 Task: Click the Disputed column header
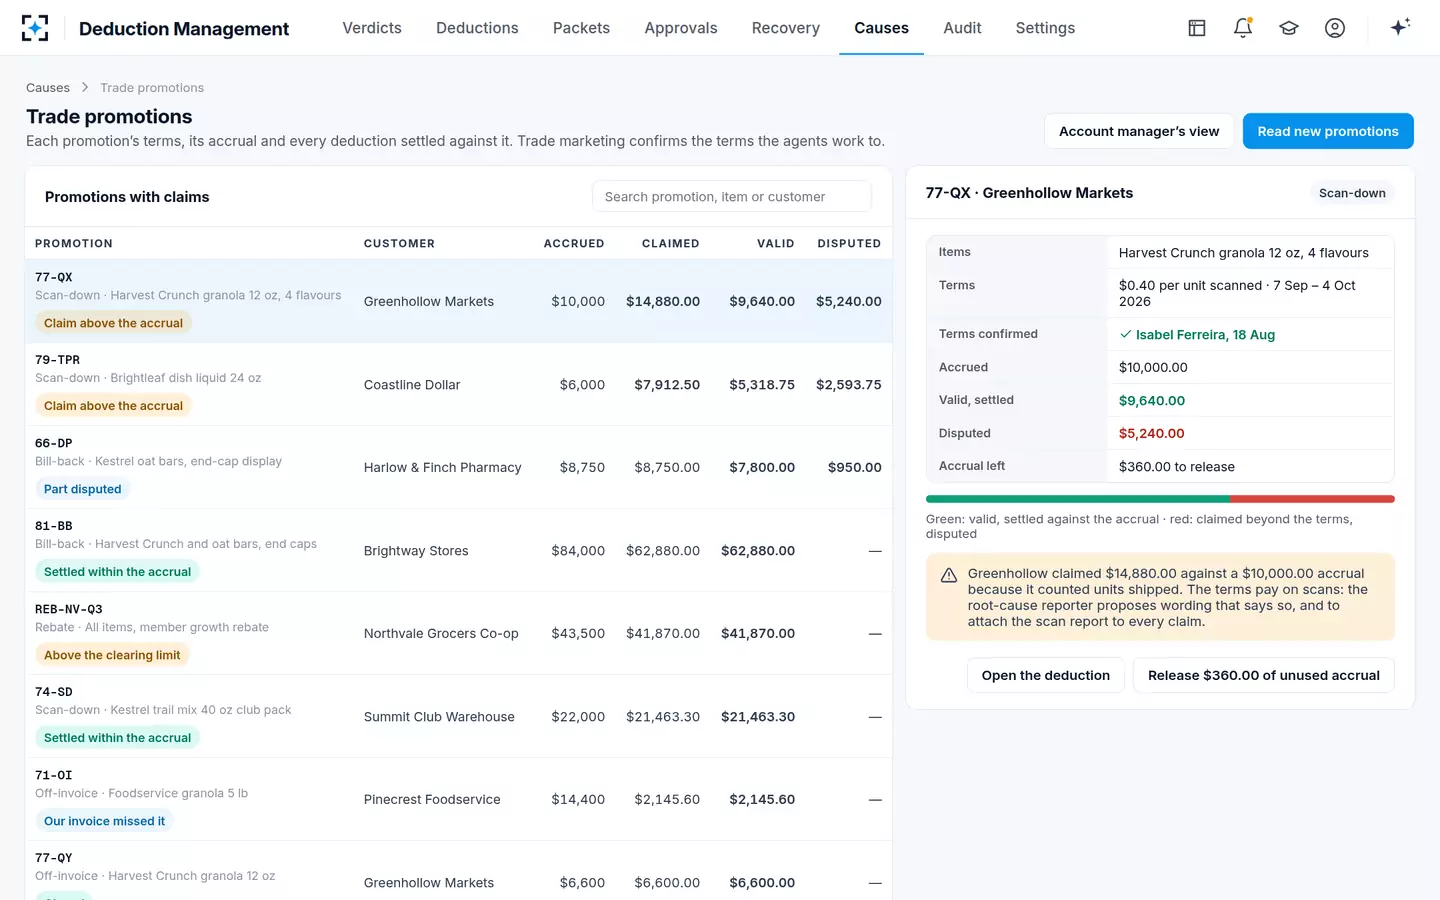pyautogui.click(x=849, y=243)
